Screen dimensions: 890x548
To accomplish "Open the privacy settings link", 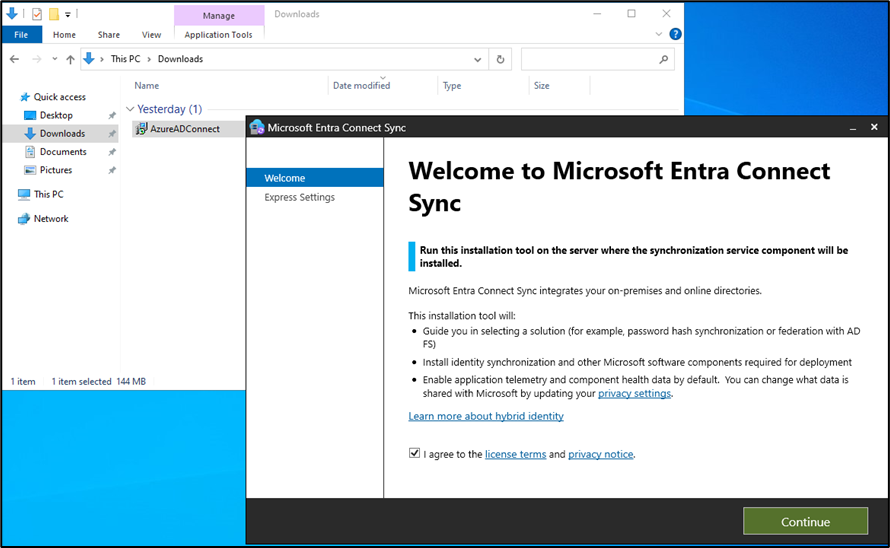I will [x=634, y=394].
